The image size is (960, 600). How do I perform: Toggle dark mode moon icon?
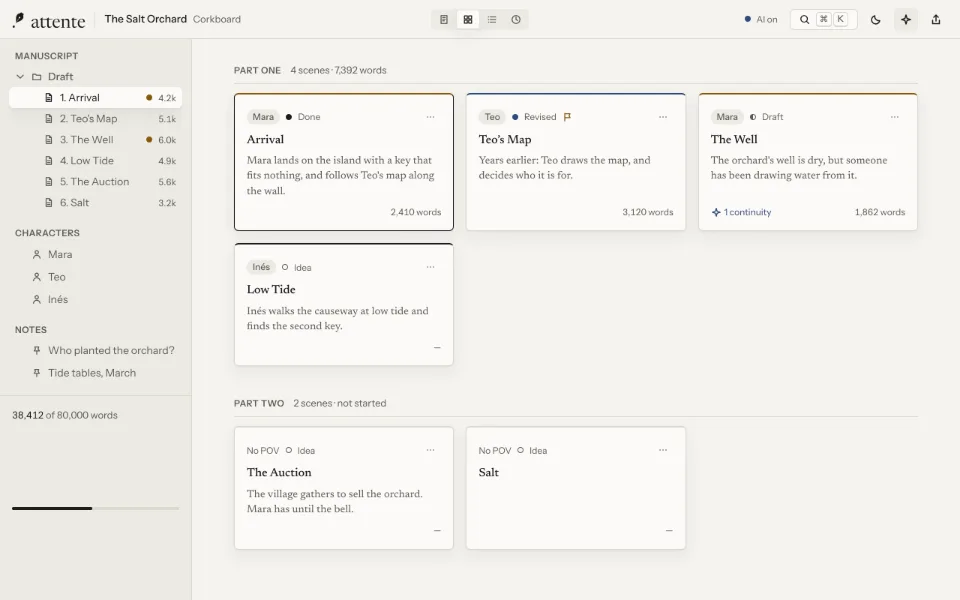click(876, 20)
